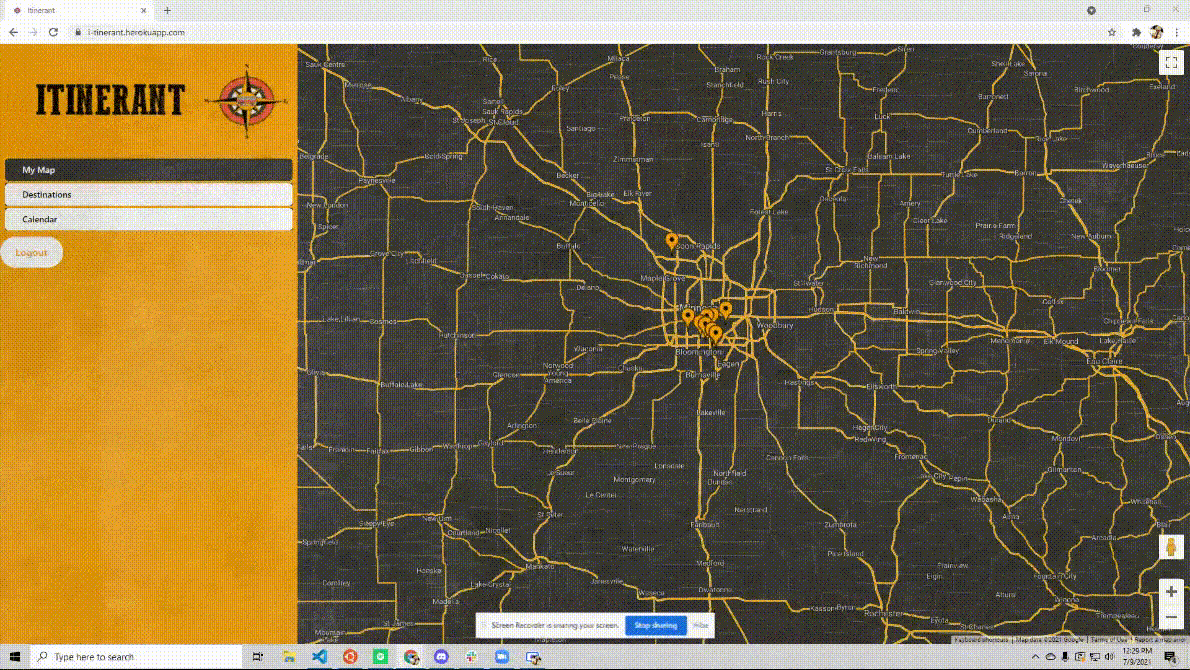Screen dimensions: 1190x670
Task: Launch Visual Studio Code from taskbar
Action: click(x=320, y=656)
